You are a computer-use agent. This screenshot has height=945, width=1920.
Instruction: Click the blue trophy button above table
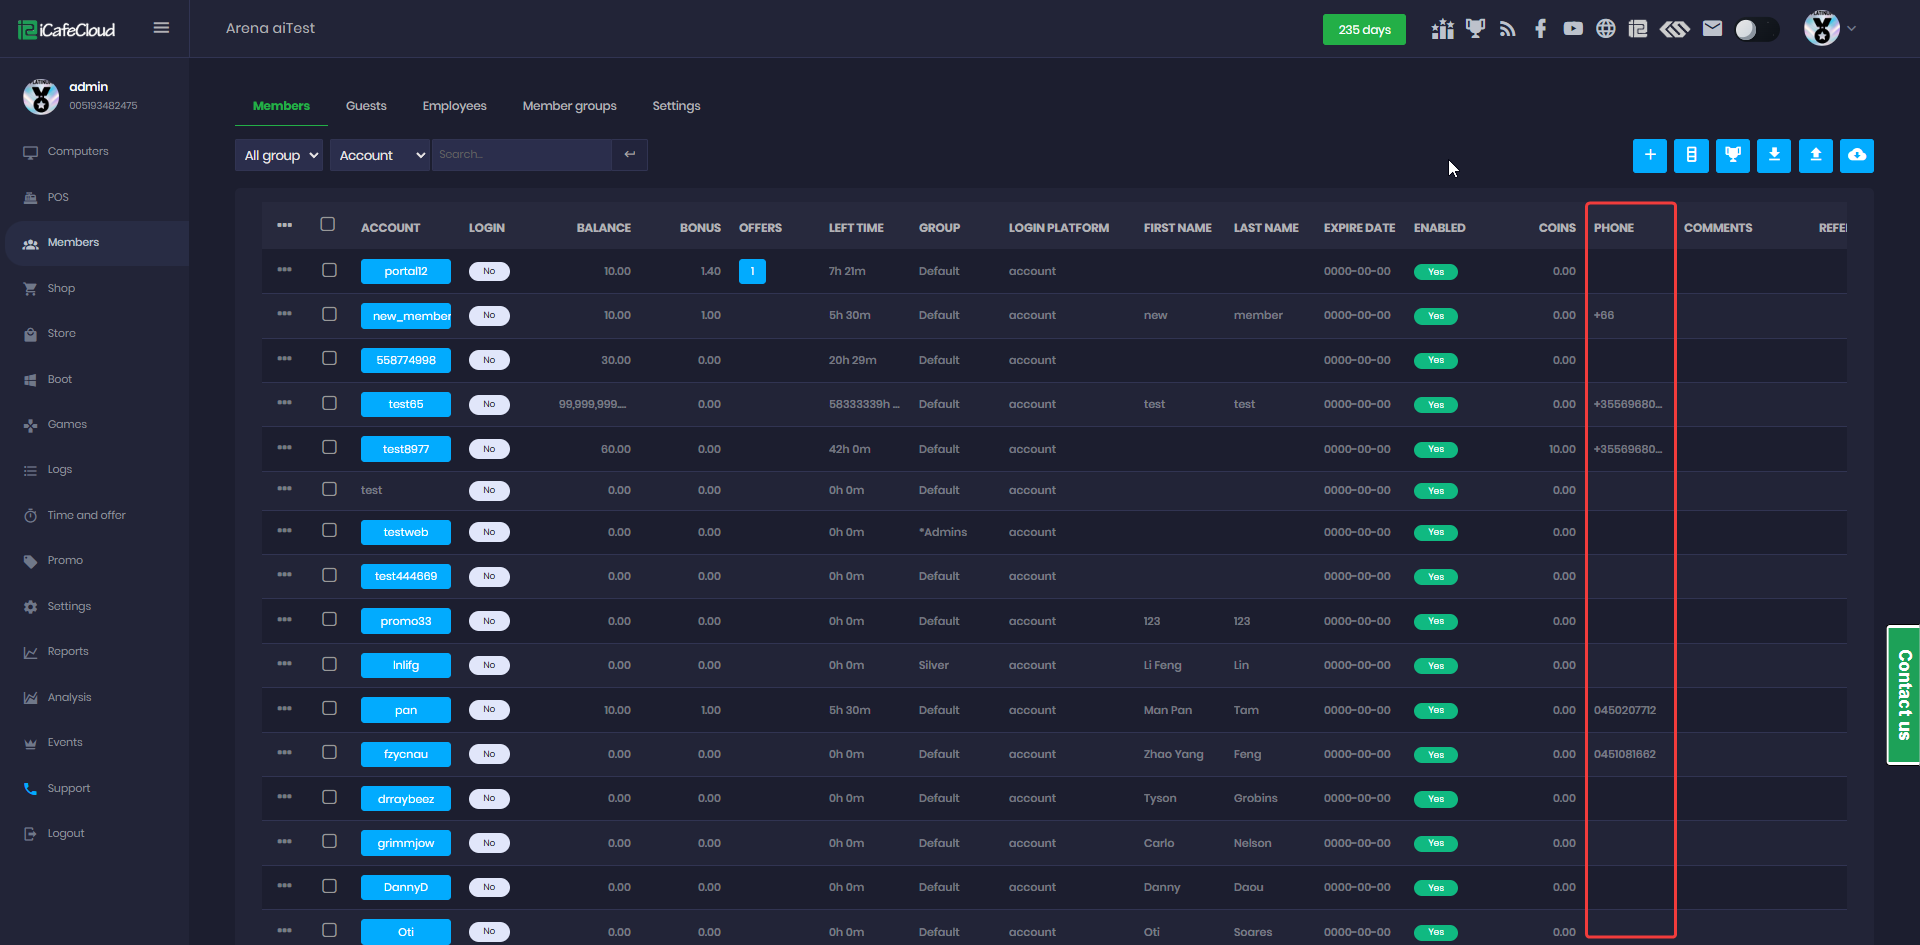point(1732,155)
